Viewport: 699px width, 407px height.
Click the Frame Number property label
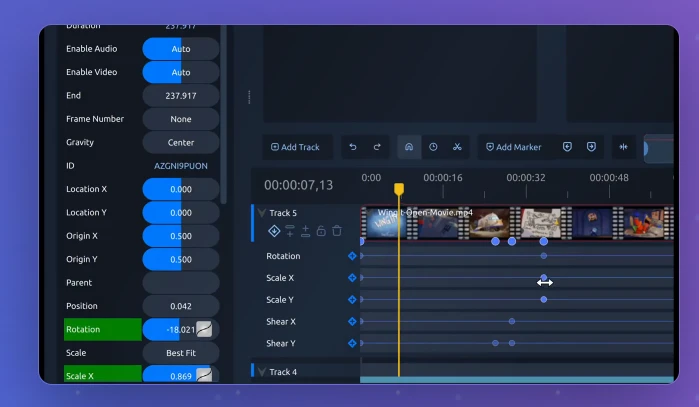pyautogui.click(x=95, y=119)
